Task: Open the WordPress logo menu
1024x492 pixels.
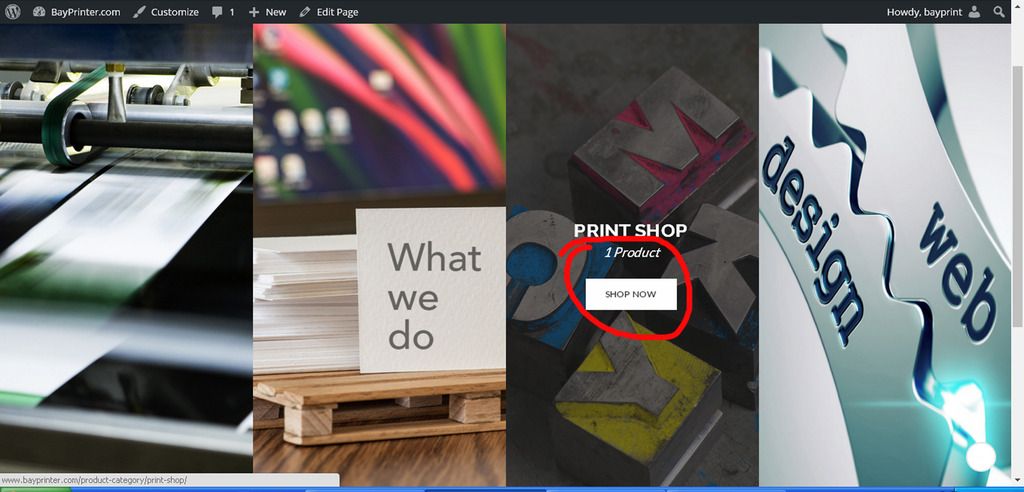Action: [x=13, y=12]
